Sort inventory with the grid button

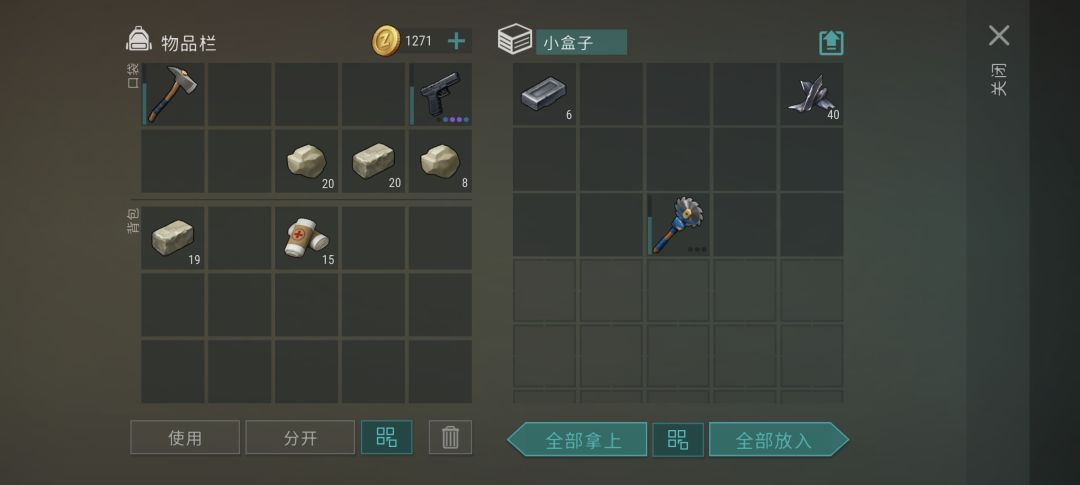(x=386, y=437)
